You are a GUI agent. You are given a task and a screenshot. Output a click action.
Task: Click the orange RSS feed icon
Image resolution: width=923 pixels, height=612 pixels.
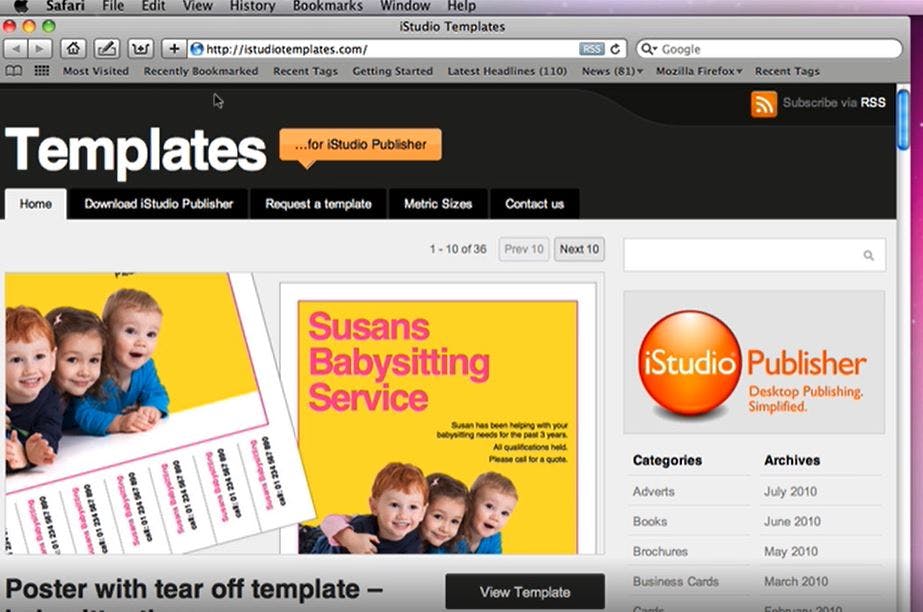(763, 104)
